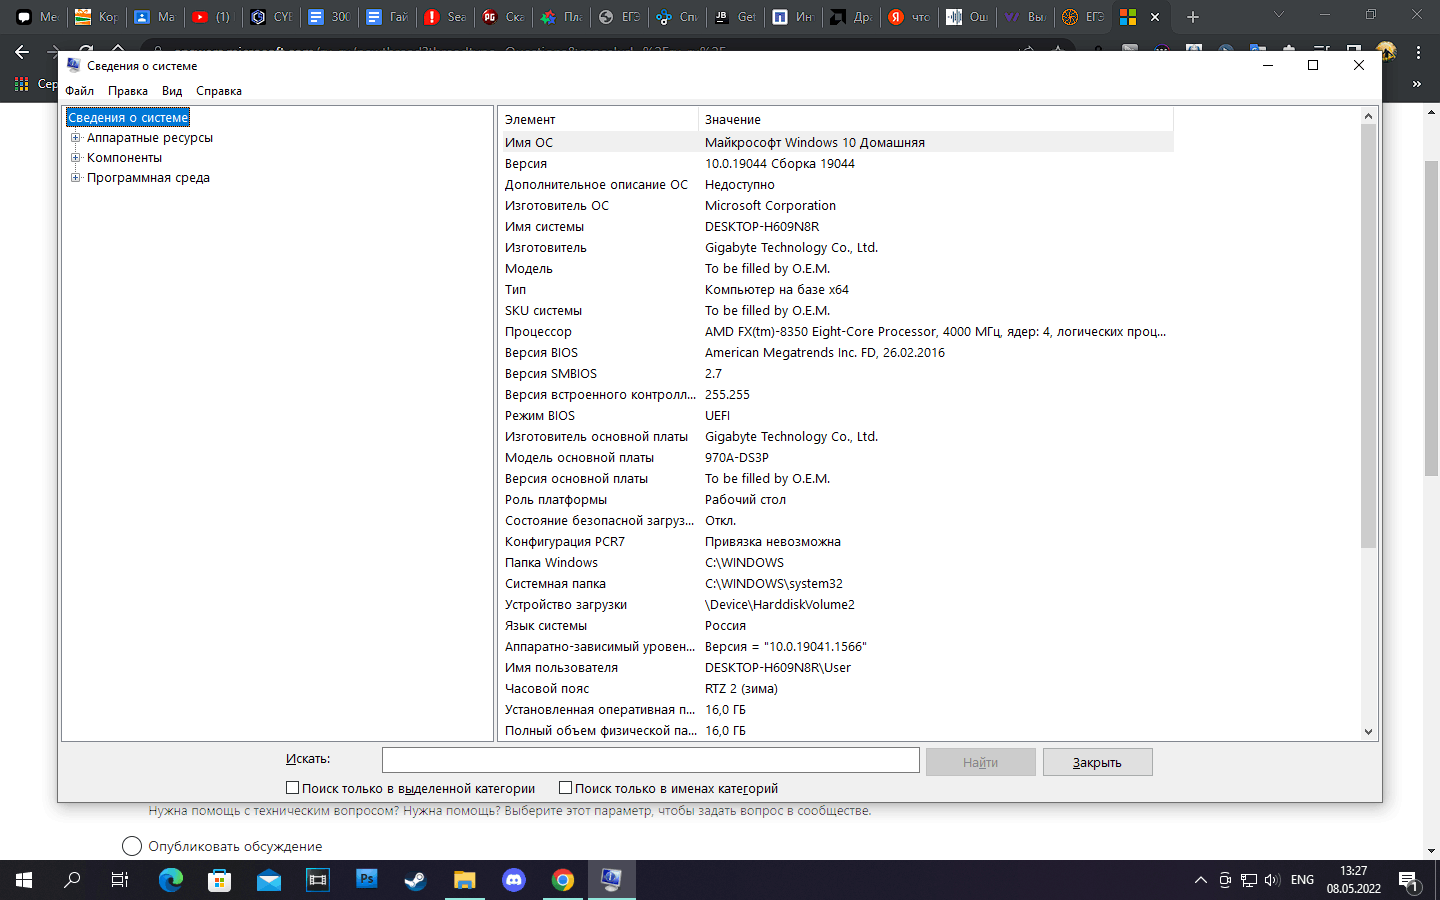
Task: Close the active Microsoft tab in Chrome
Action: pyautogui.click(x=1155, y=17)
